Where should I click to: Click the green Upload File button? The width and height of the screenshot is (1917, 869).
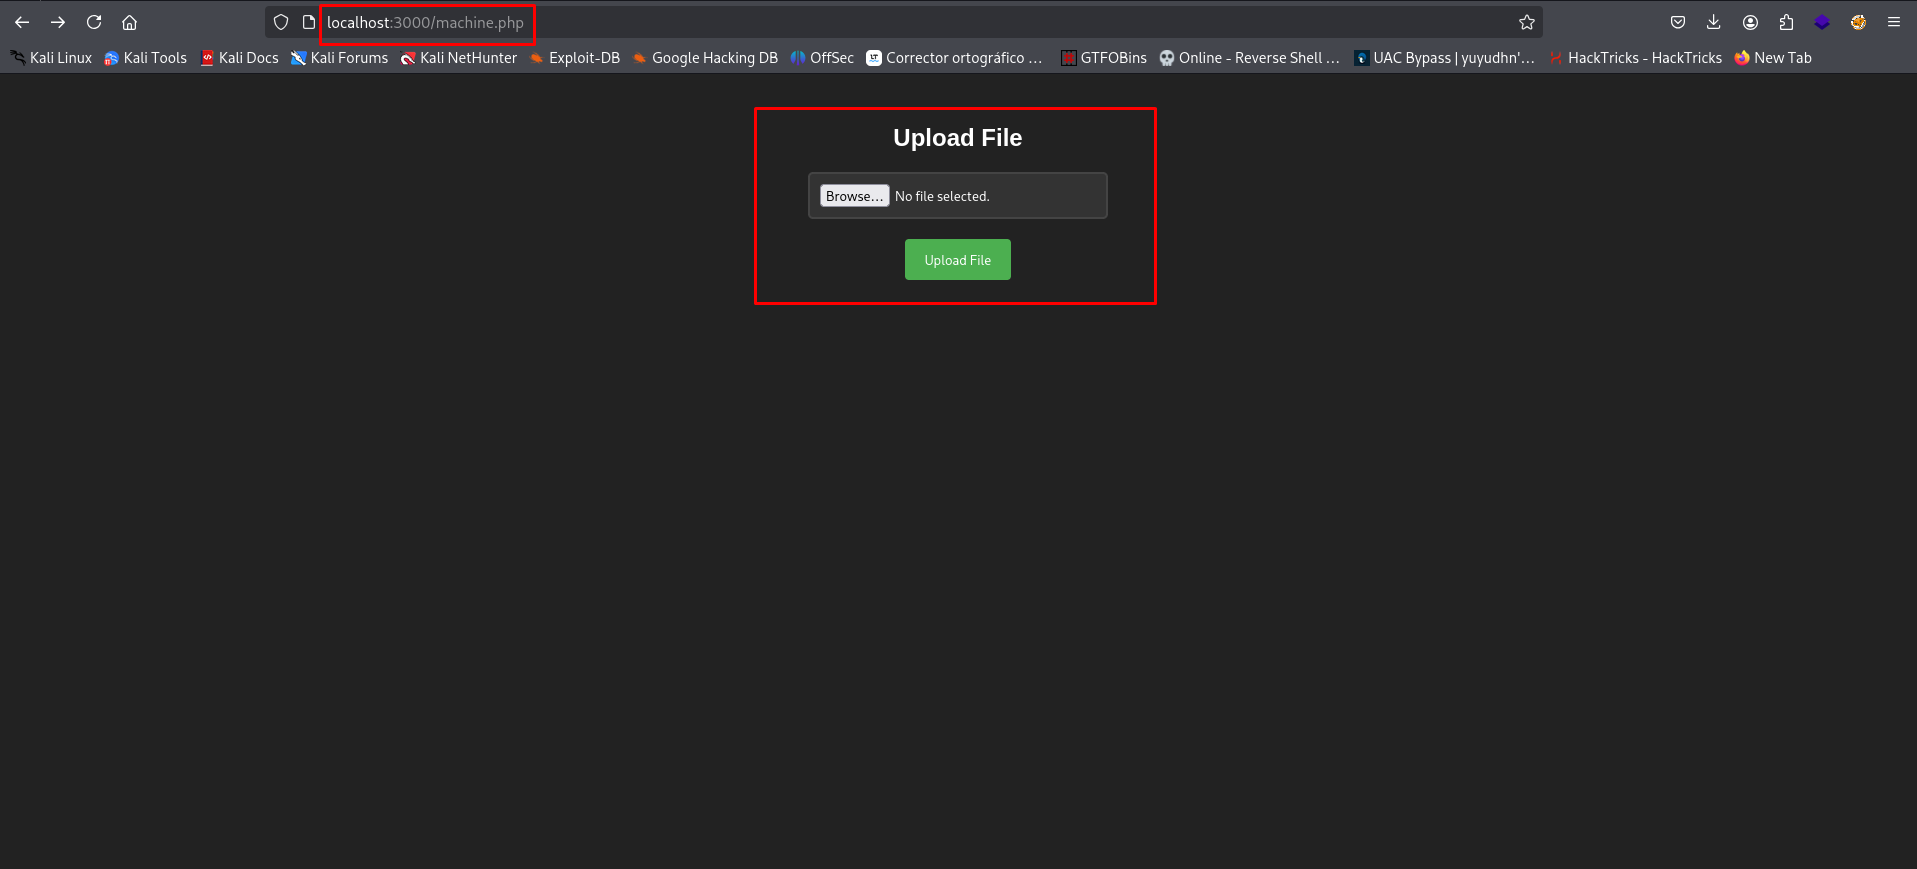click(x=958, y=260)
